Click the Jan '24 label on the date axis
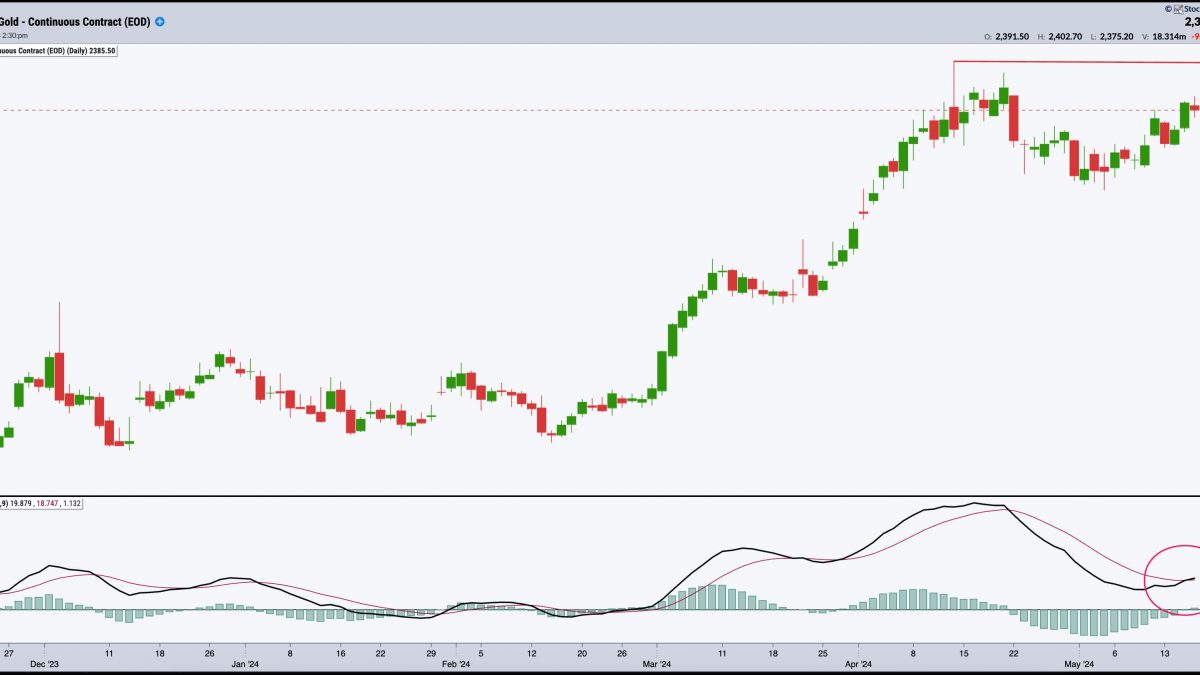1200x675 pixels. 245,662
